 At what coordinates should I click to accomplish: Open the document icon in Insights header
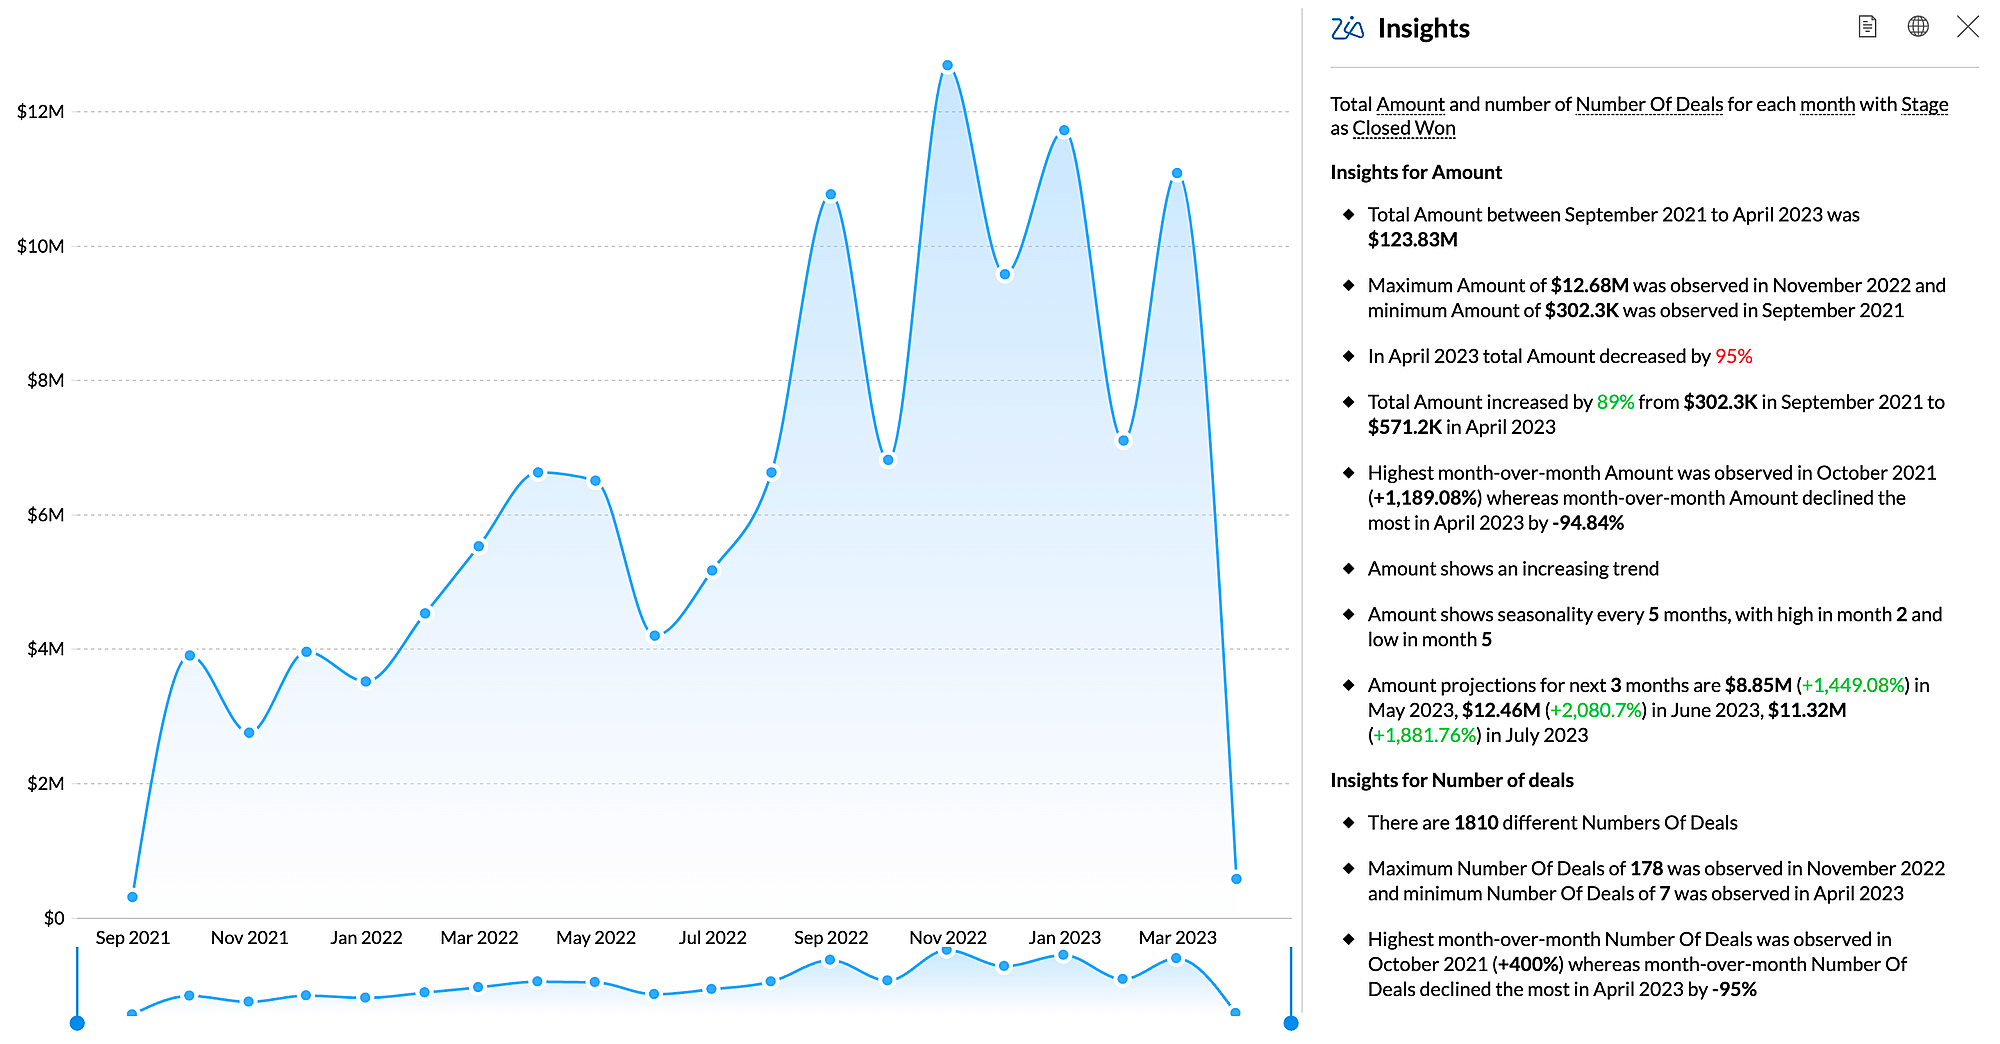(1867, 27)
